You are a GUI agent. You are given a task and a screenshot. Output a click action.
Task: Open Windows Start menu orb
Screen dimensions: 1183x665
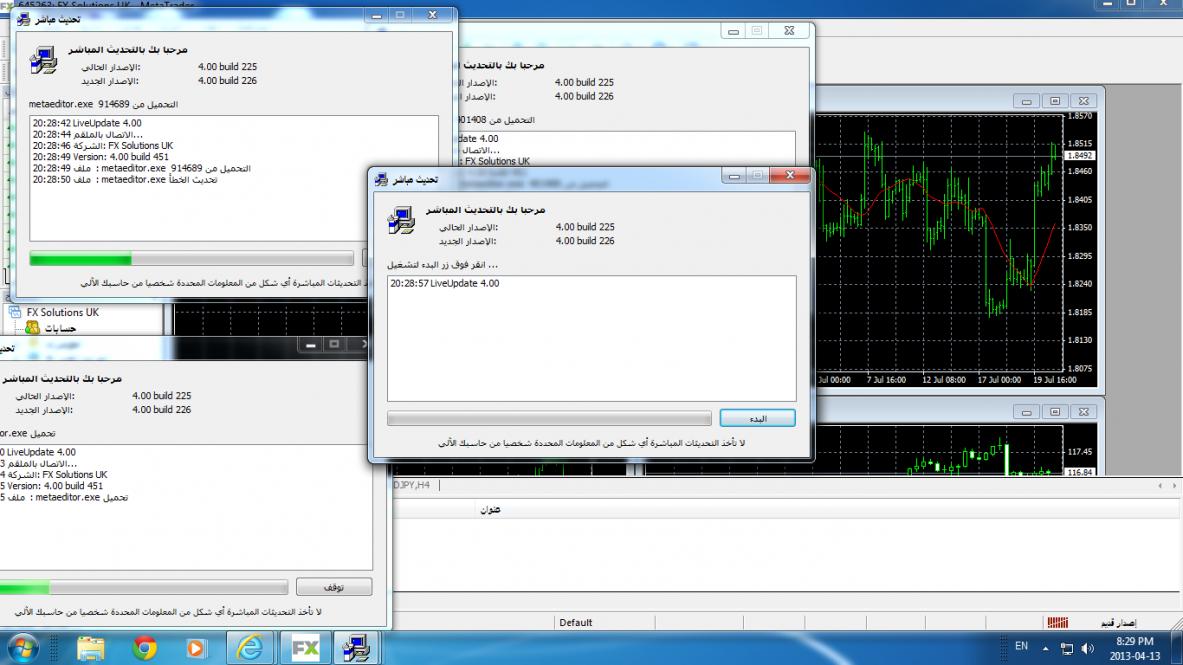coord(20,648)
